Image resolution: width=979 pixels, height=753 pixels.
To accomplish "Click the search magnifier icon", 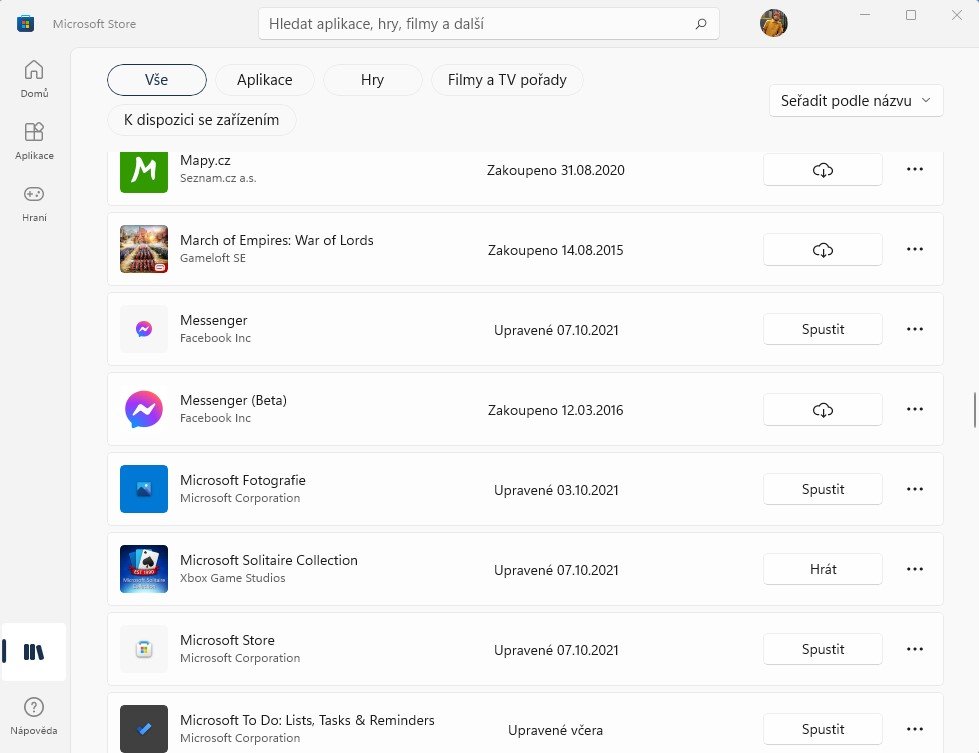I will [701, 24].
